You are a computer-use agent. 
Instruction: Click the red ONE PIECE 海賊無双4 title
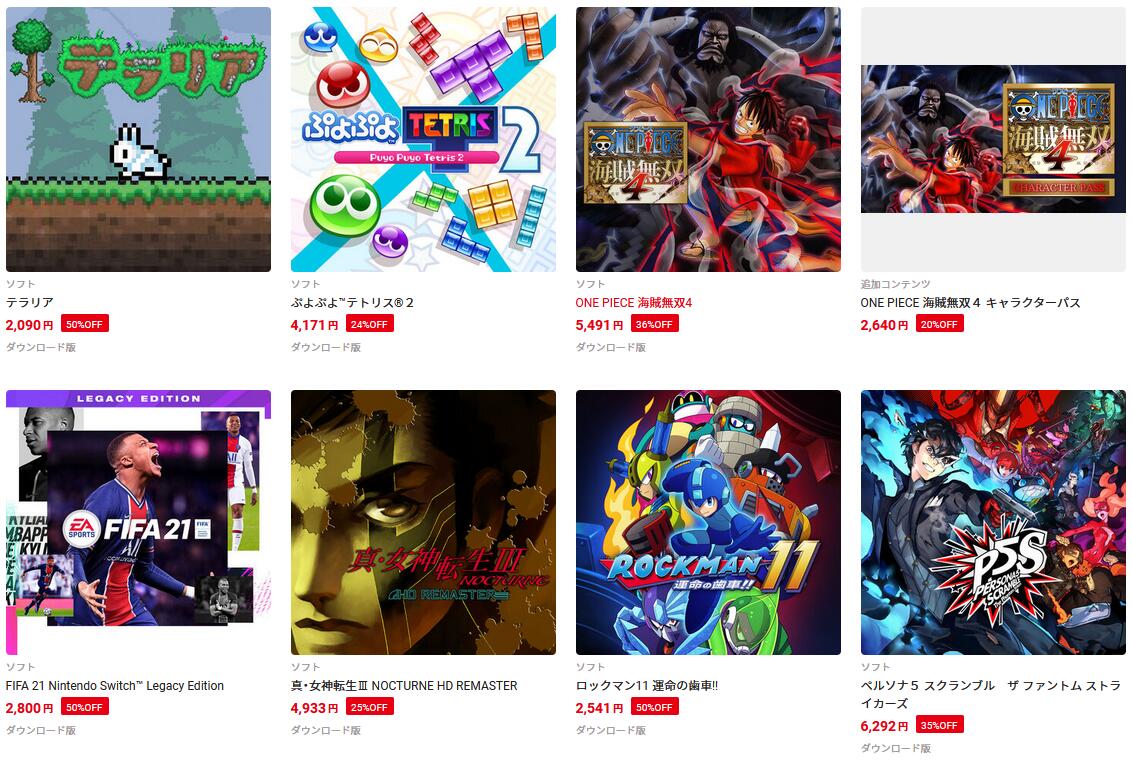[634, 303]
